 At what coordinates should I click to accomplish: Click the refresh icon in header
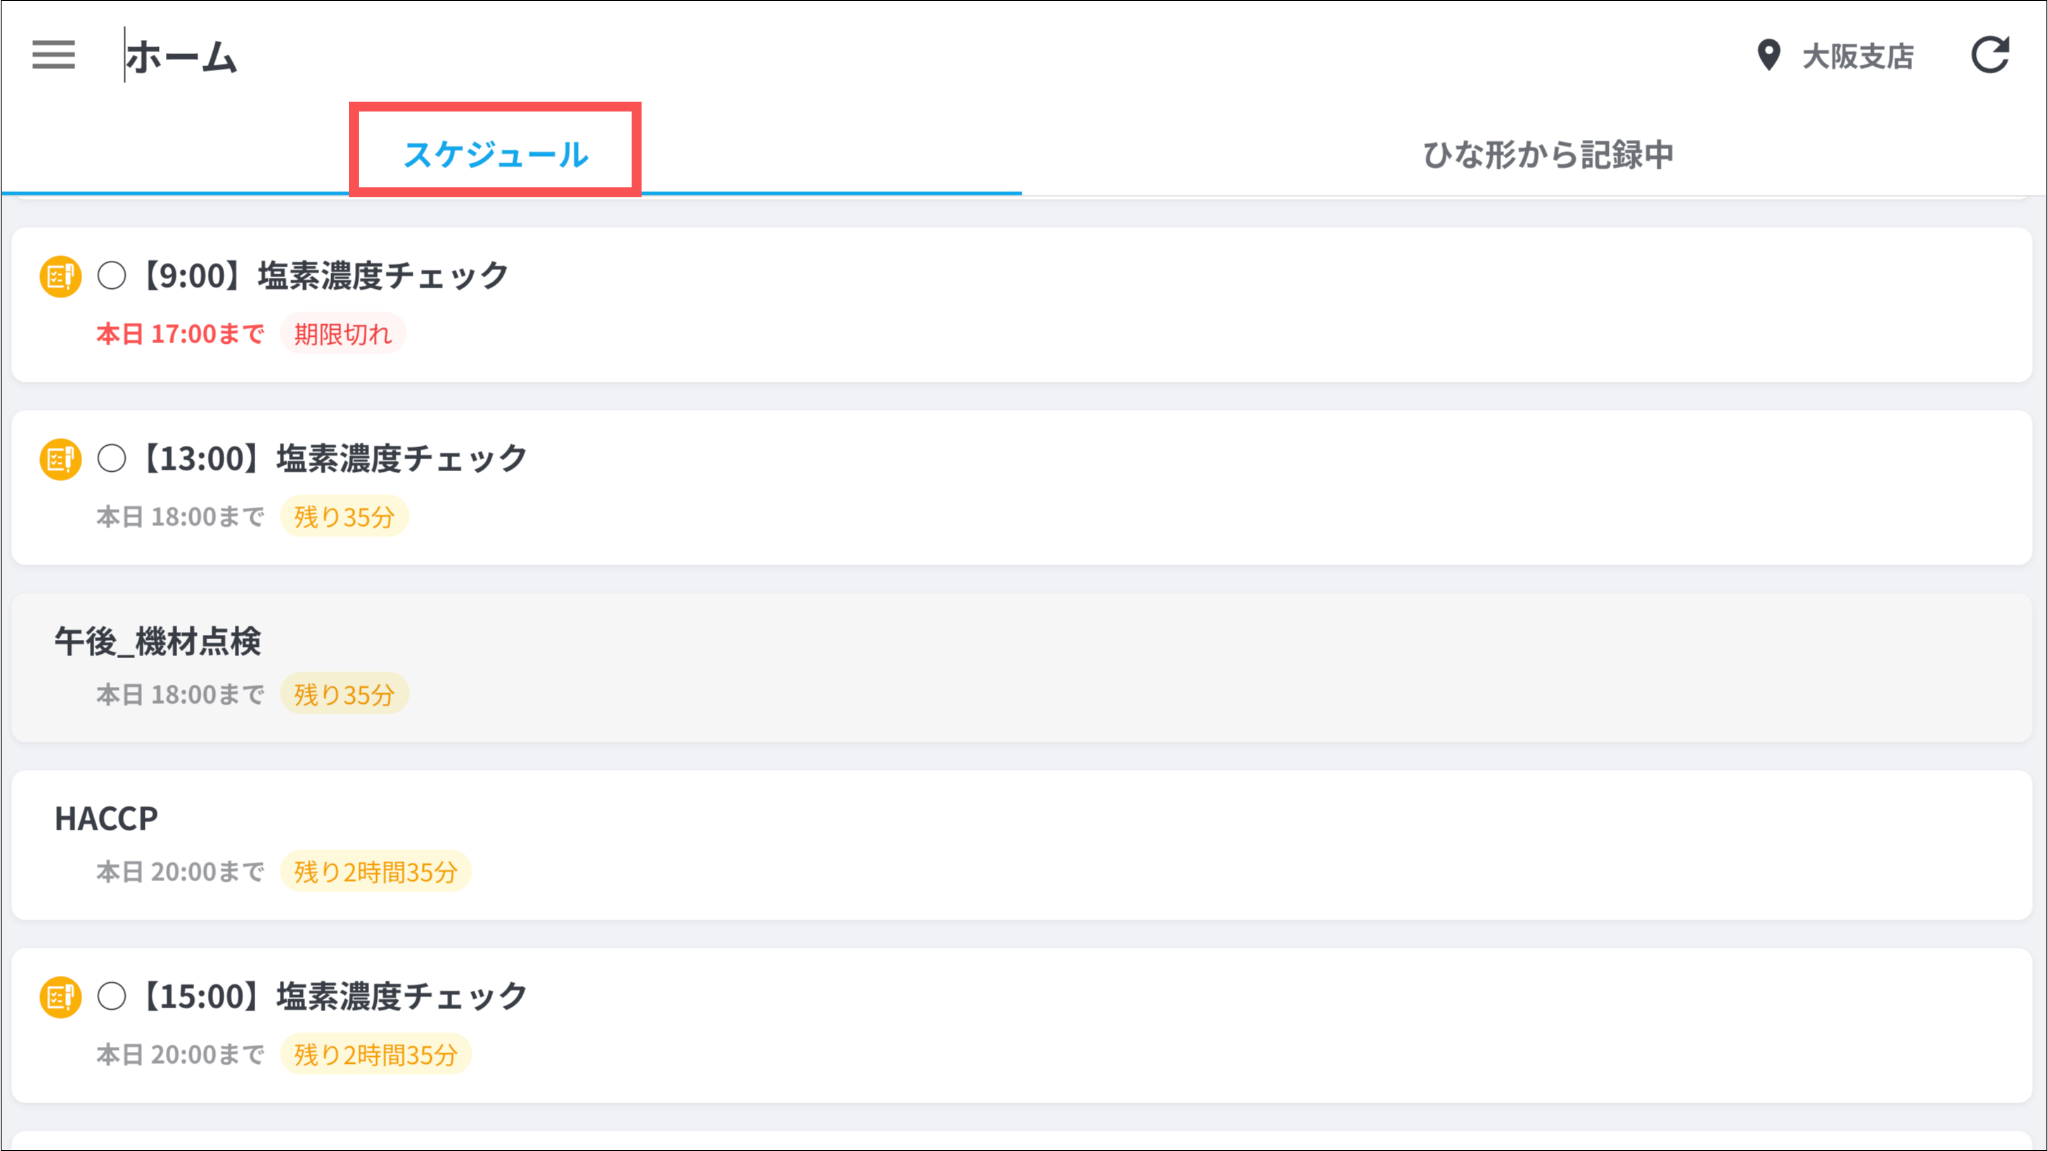click(1989, 55)
